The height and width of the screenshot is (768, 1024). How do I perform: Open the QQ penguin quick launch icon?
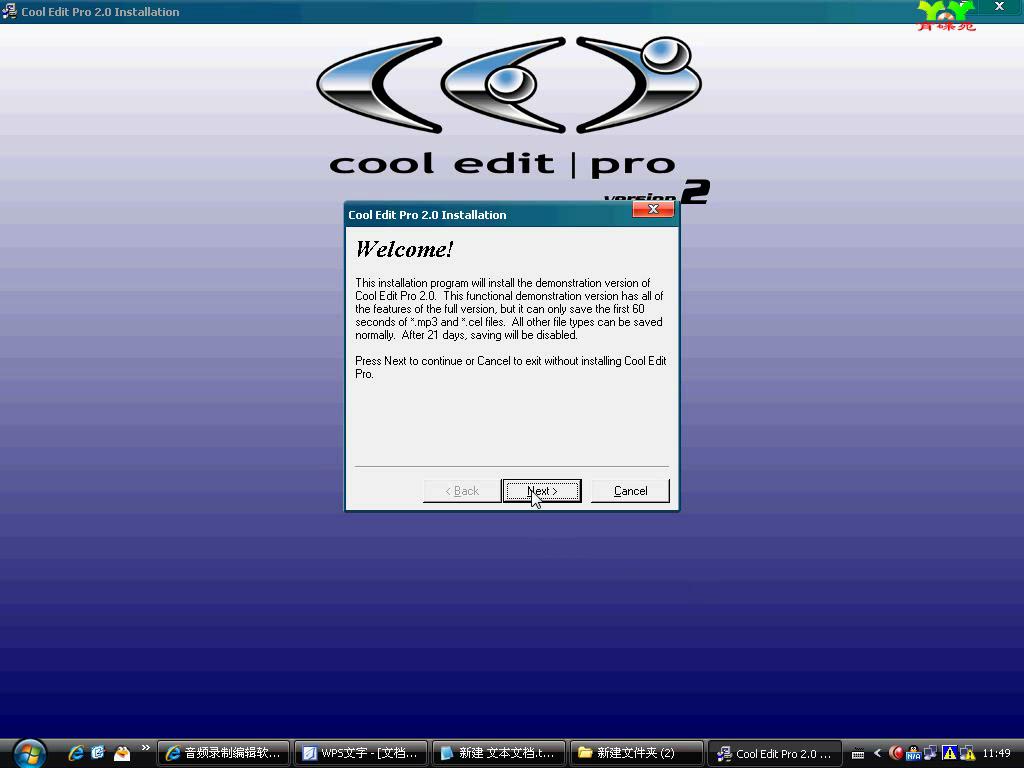pos(122,753)
